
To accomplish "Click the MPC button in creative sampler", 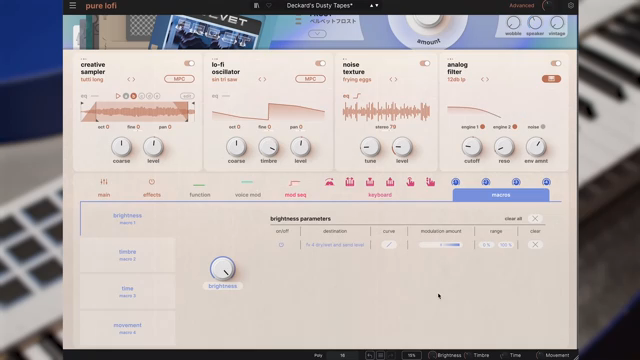I will (x=179, y=79).
